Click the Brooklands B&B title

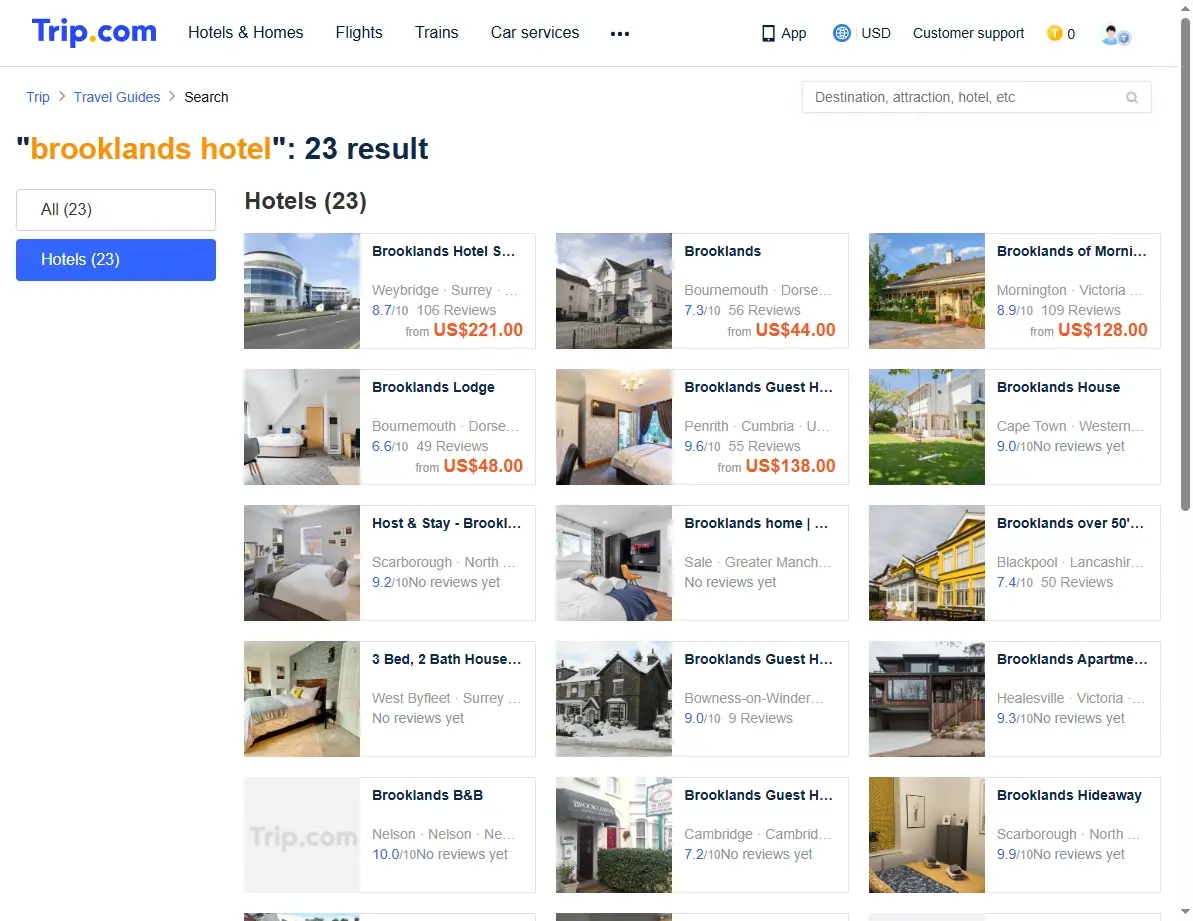[428, 795]
